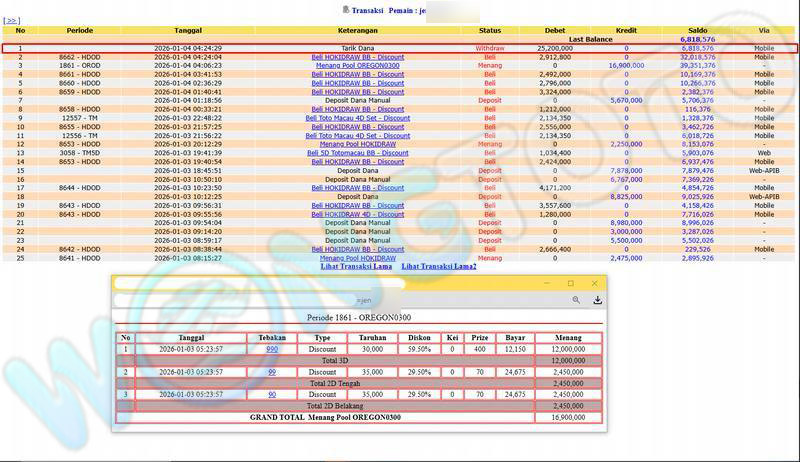Open Menang Pool HOKIDRAW link in row 12
This screenshot has width=800, height=462.
point(358,144)
